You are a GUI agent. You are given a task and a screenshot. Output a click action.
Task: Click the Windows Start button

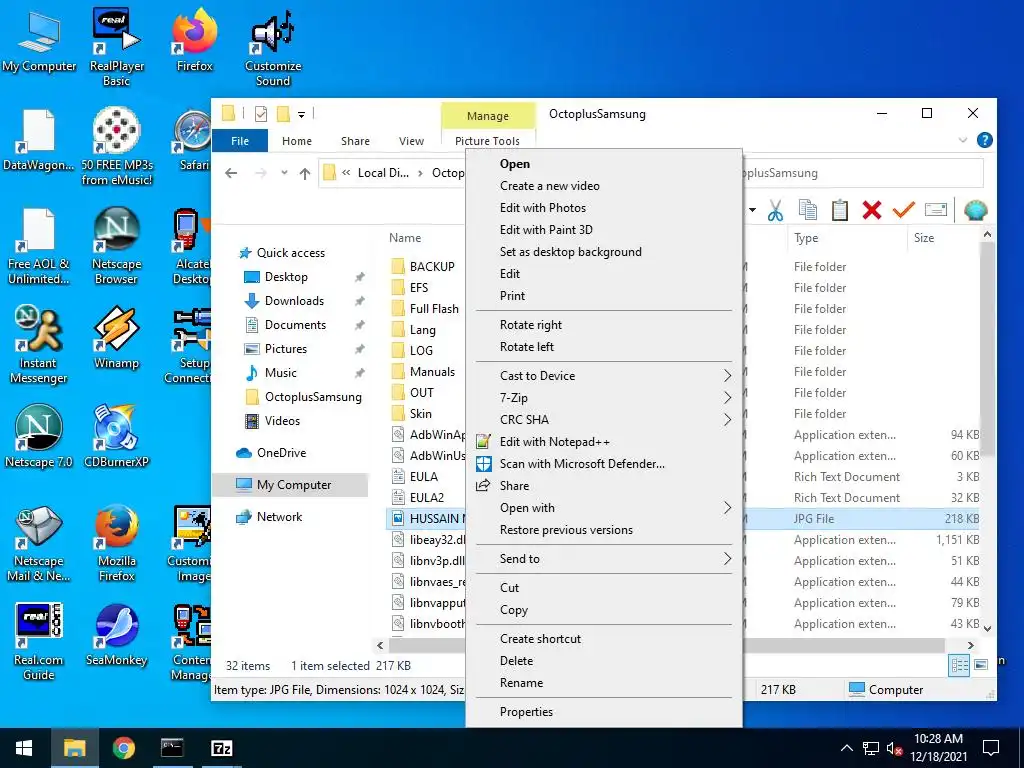coord(24,748)
